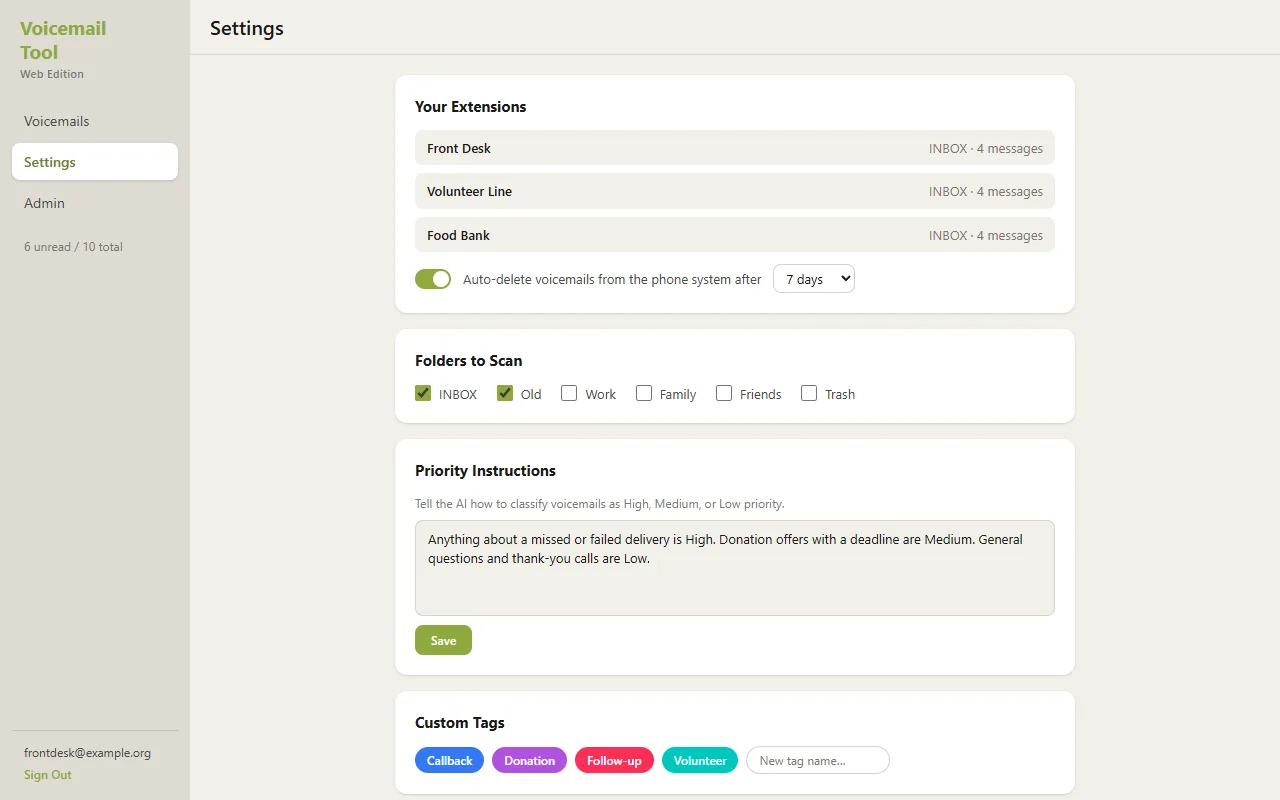Uncheck the INBOX folder checkbox
Screen dimensions: 1280x800
(x=423, y=393)
